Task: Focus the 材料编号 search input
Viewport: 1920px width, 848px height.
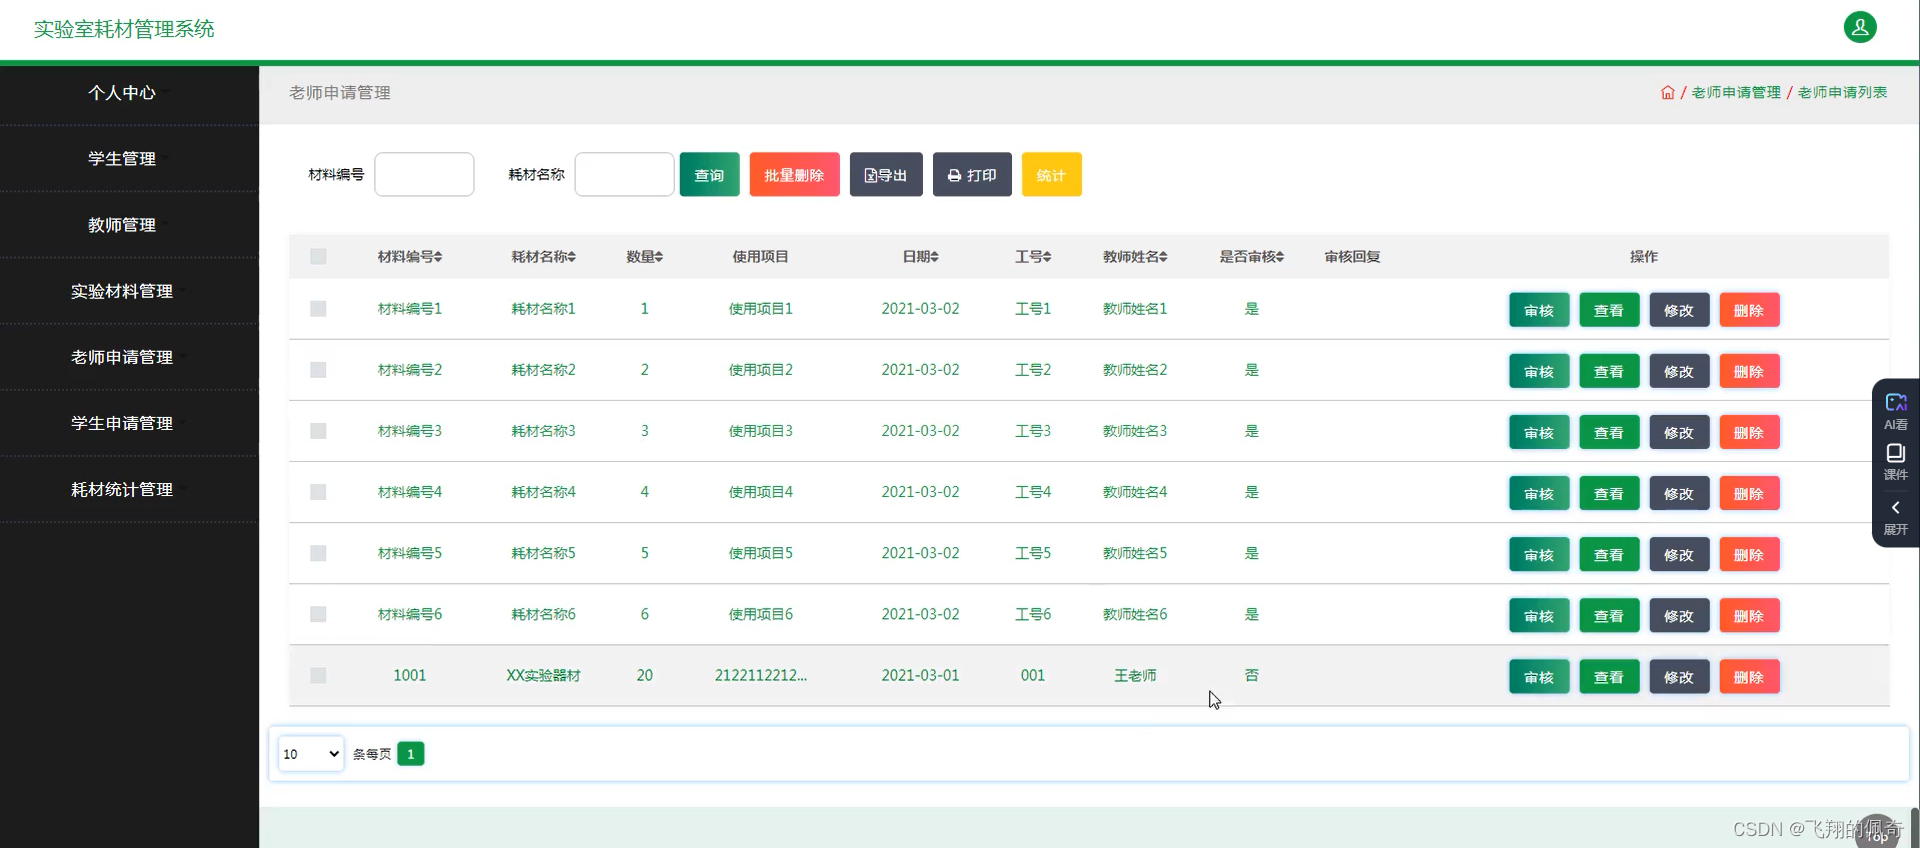Action: [x=424, y=175]
